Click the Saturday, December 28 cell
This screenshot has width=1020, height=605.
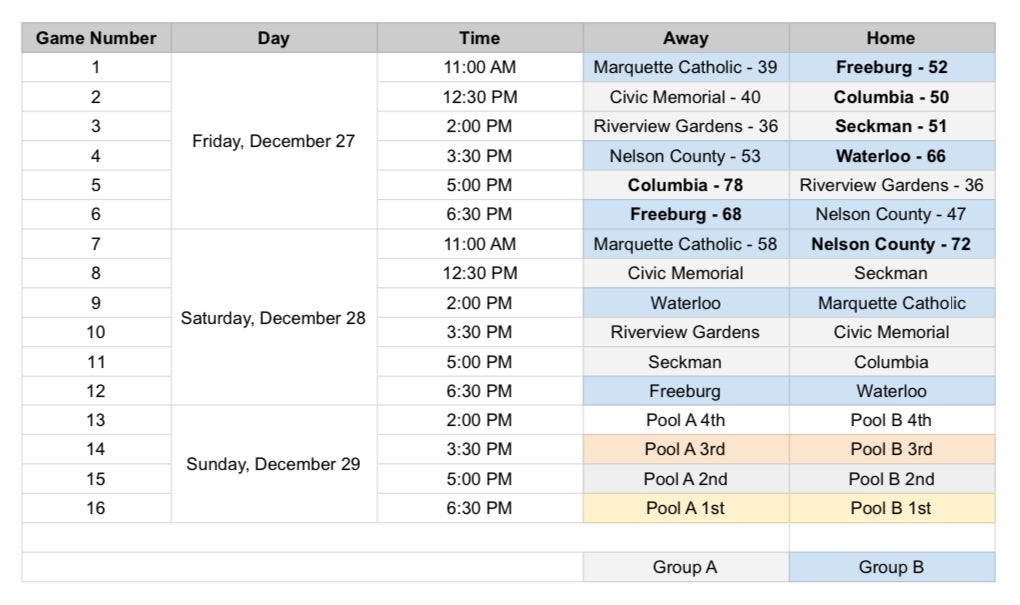tap(273, 318)
